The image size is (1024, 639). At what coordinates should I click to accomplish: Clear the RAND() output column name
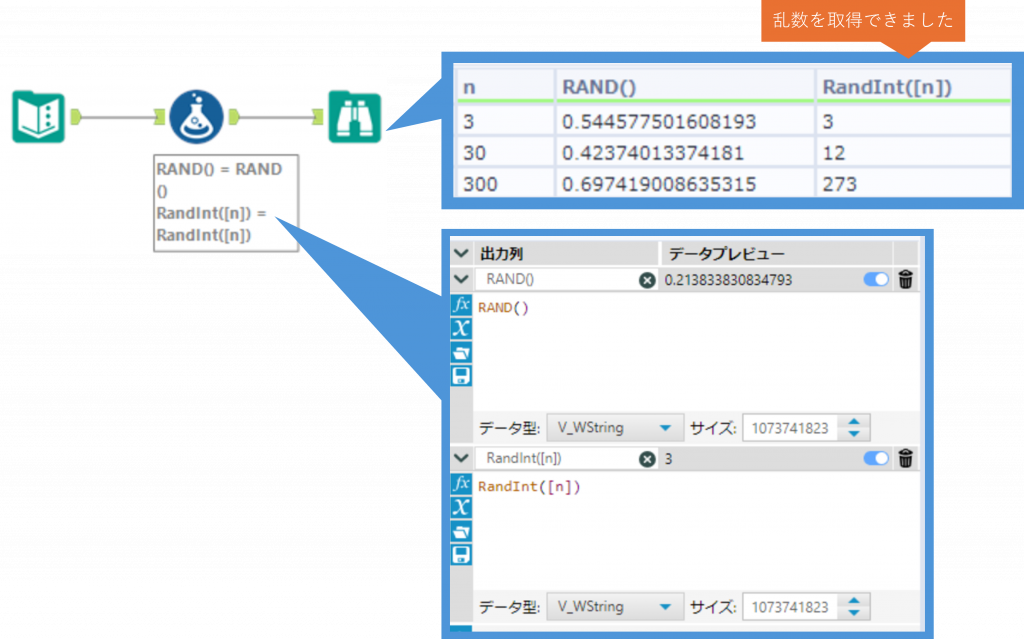coord(647,280)
